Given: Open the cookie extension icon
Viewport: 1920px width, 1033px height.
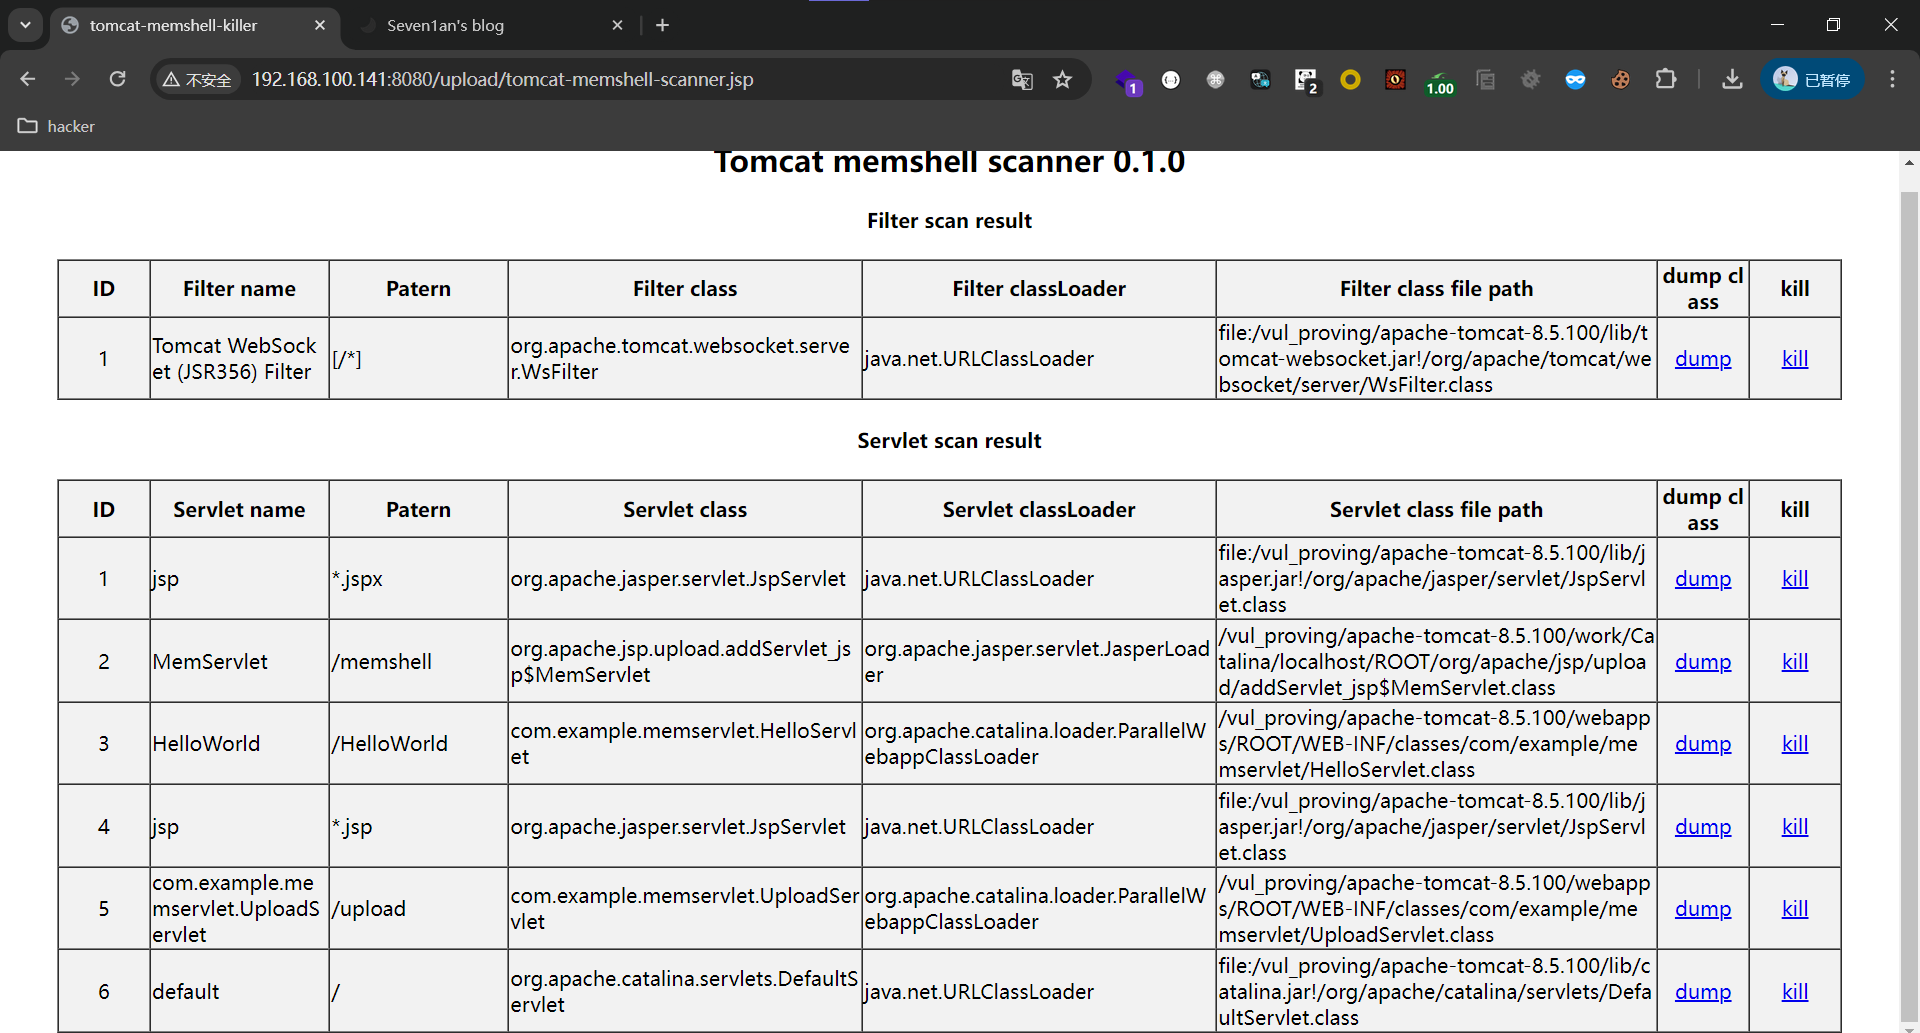Looking at the screenshot, I should coord(1620,79).
